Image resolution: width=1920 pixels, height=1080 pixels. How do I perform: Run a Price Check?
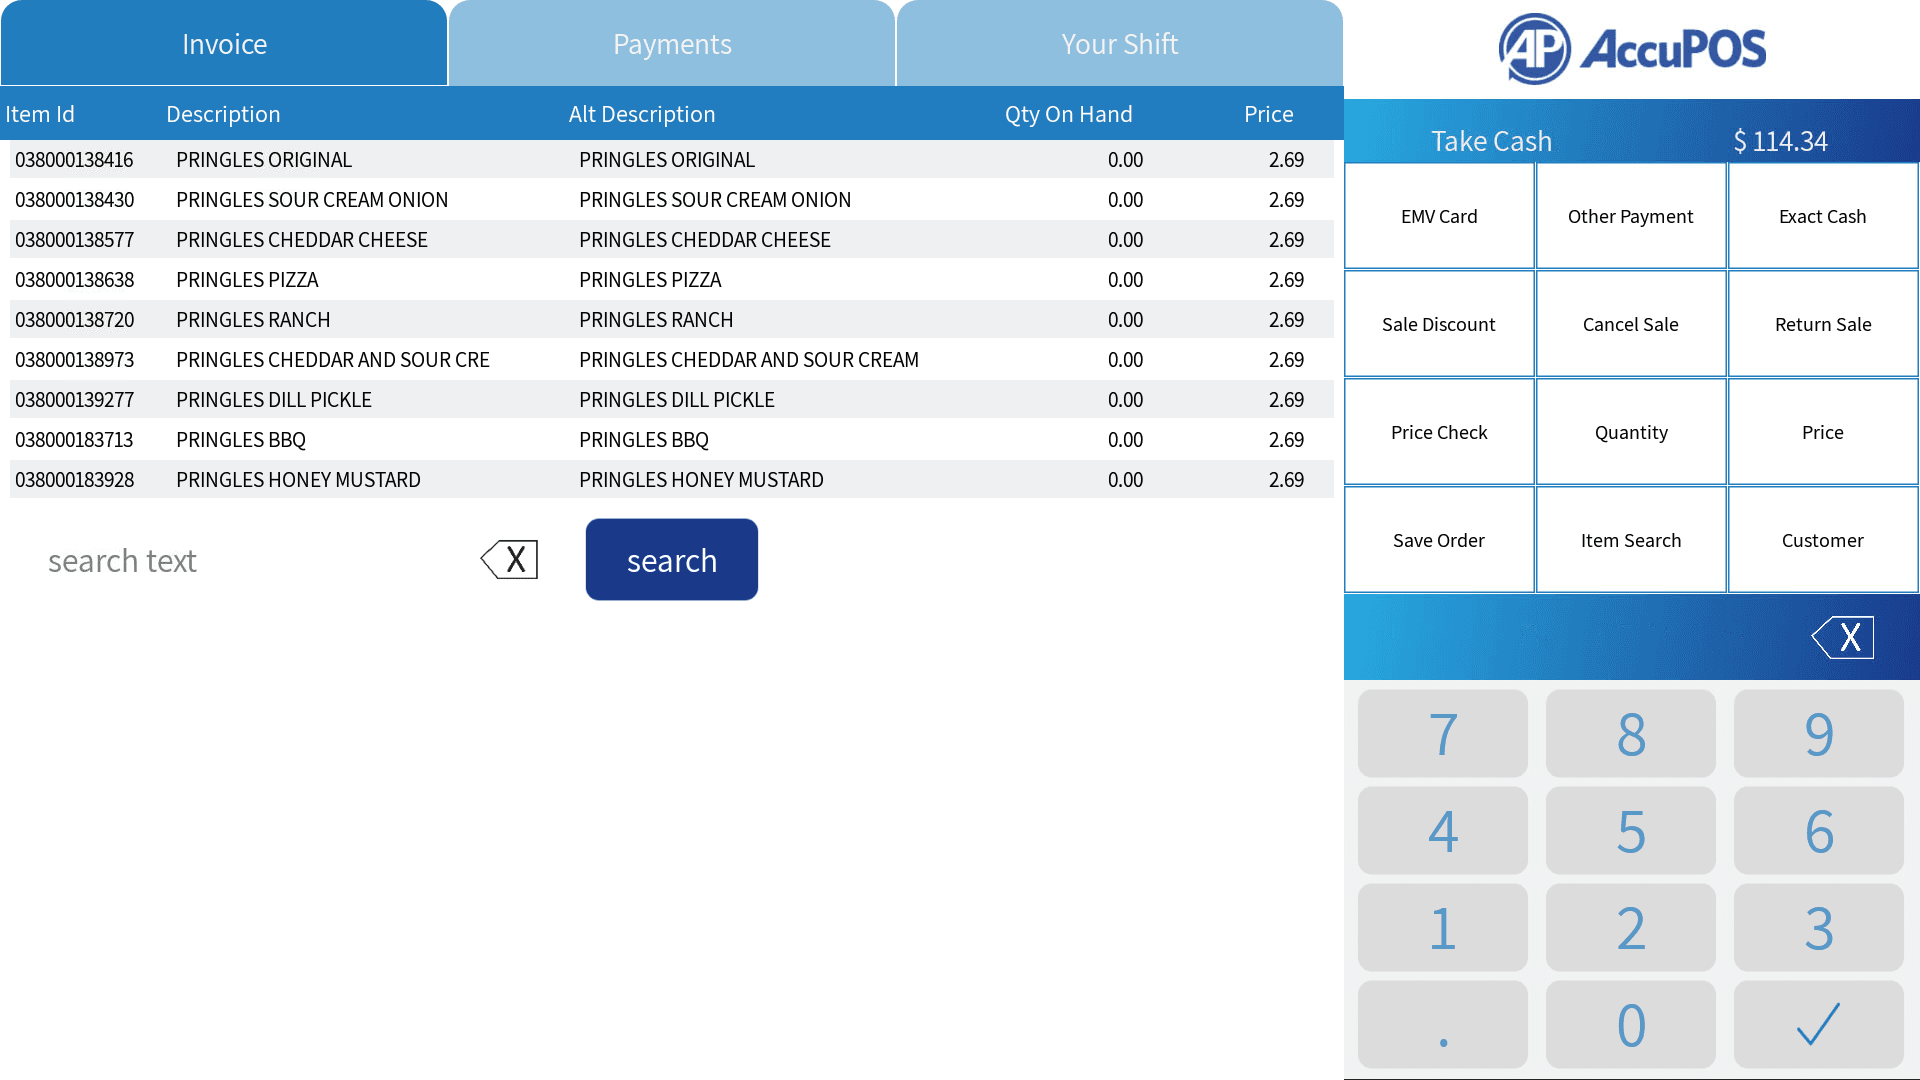pyautogui.click(x=1439, y=431)
